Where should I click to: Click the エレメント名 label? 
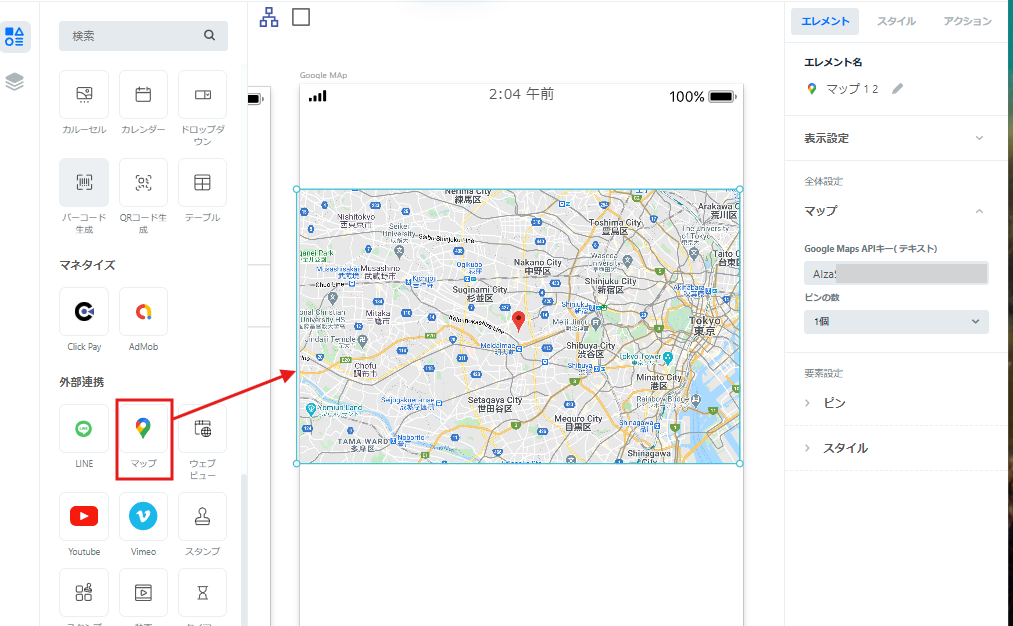(x=833, y=62)
